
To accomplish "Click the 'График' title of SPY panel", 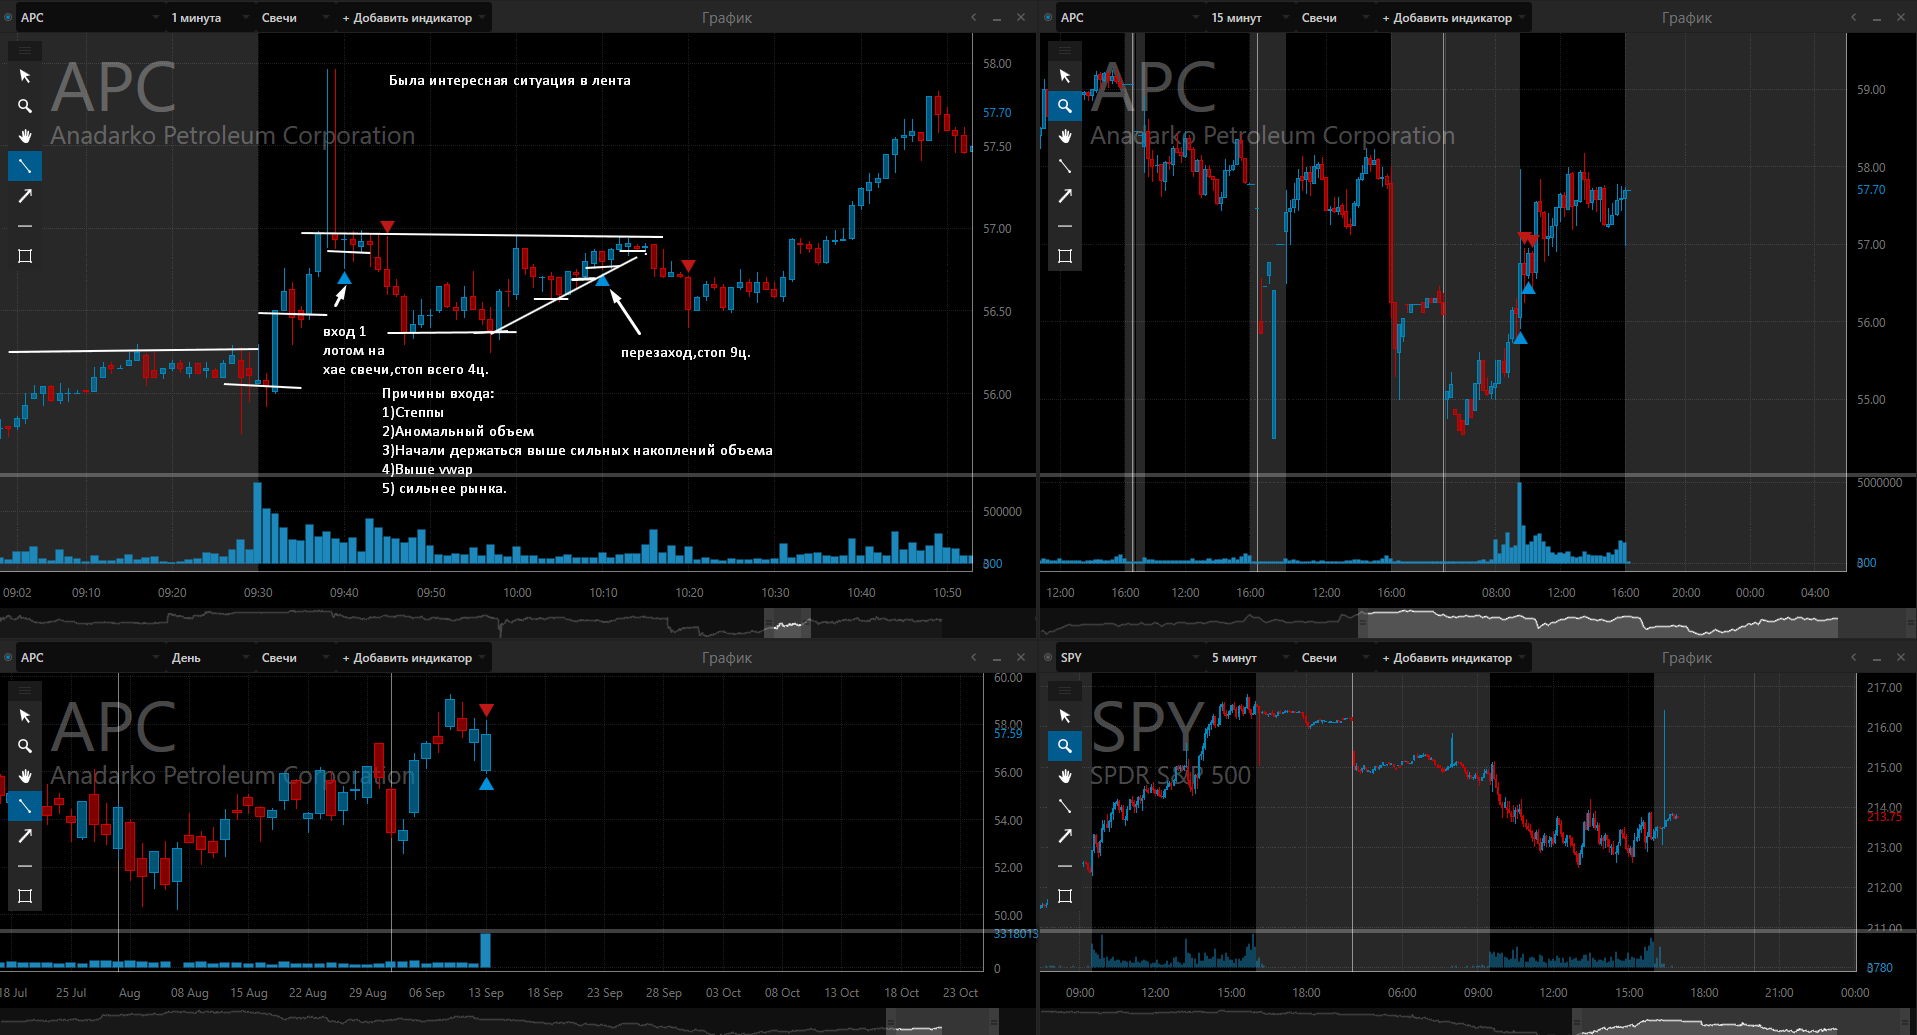I will tap(1687, 658).
